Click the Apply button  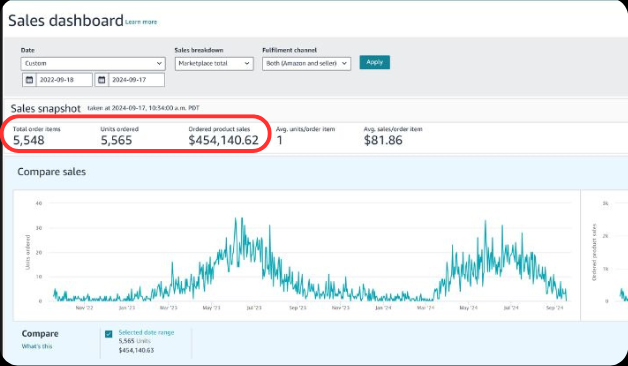(374, 62)
